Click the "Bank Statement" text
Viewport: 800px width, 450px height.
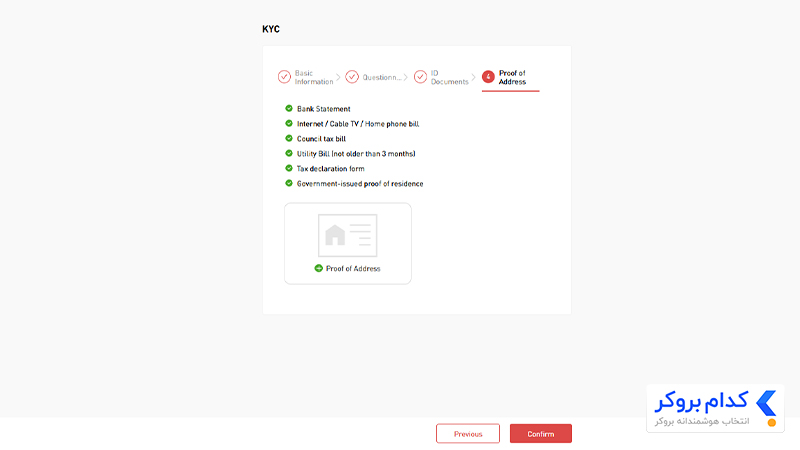[x=323, y=109]
